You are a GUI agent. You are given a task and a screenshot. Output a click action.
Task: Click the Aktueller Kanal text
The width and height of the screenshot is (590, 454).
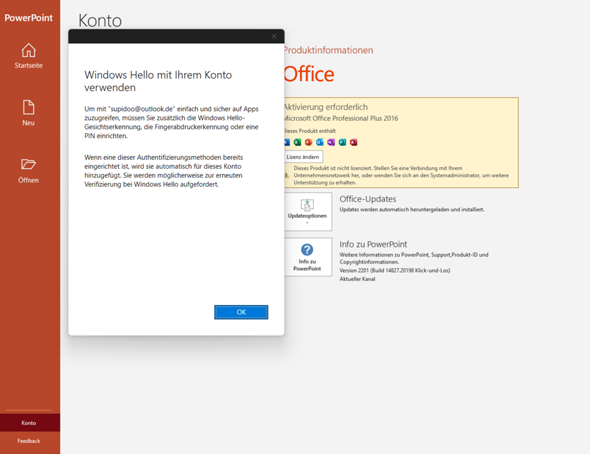[x=357, y=279]
